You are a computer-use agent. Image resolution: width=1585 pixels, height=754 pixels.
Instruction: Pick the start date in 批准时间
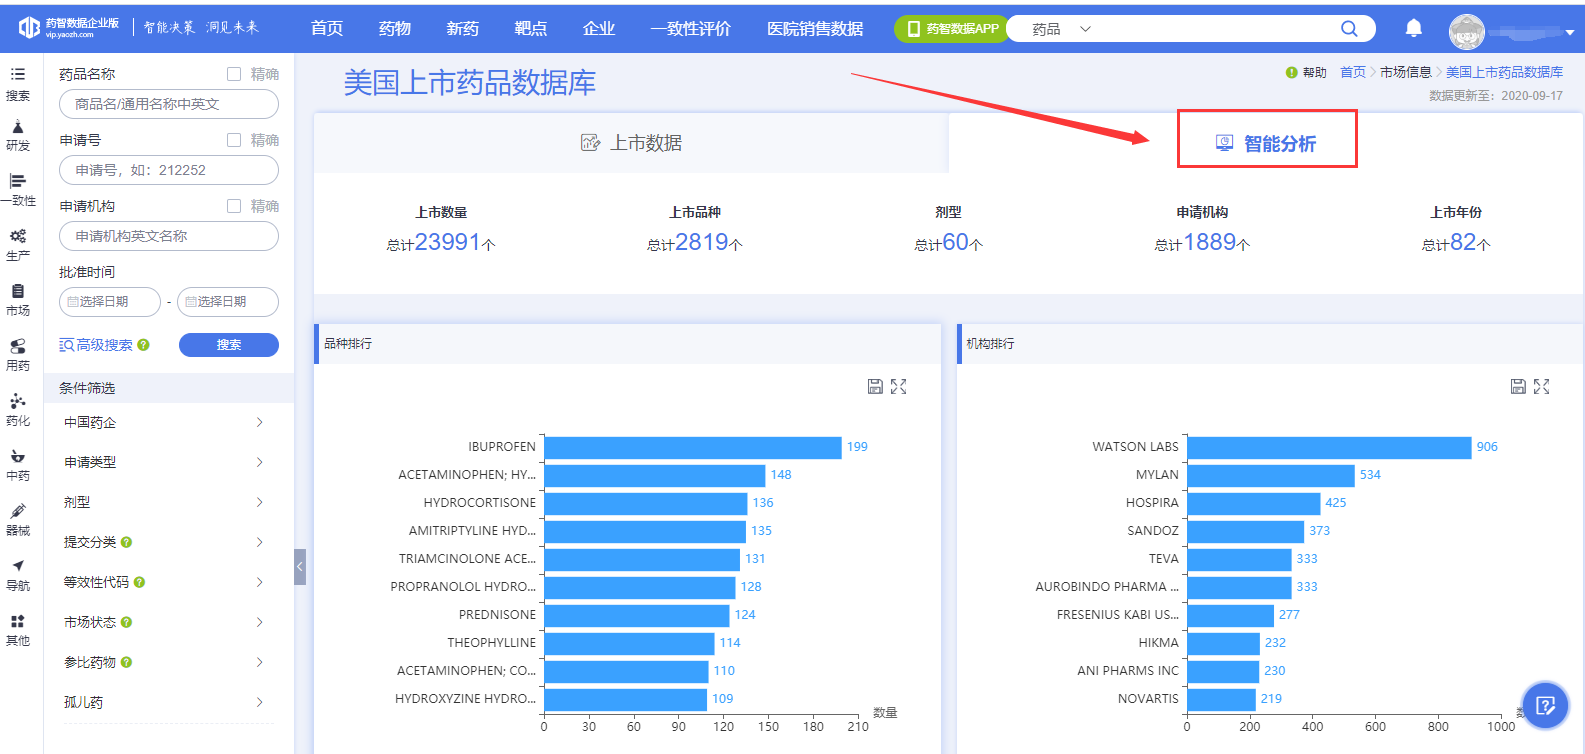110,302
